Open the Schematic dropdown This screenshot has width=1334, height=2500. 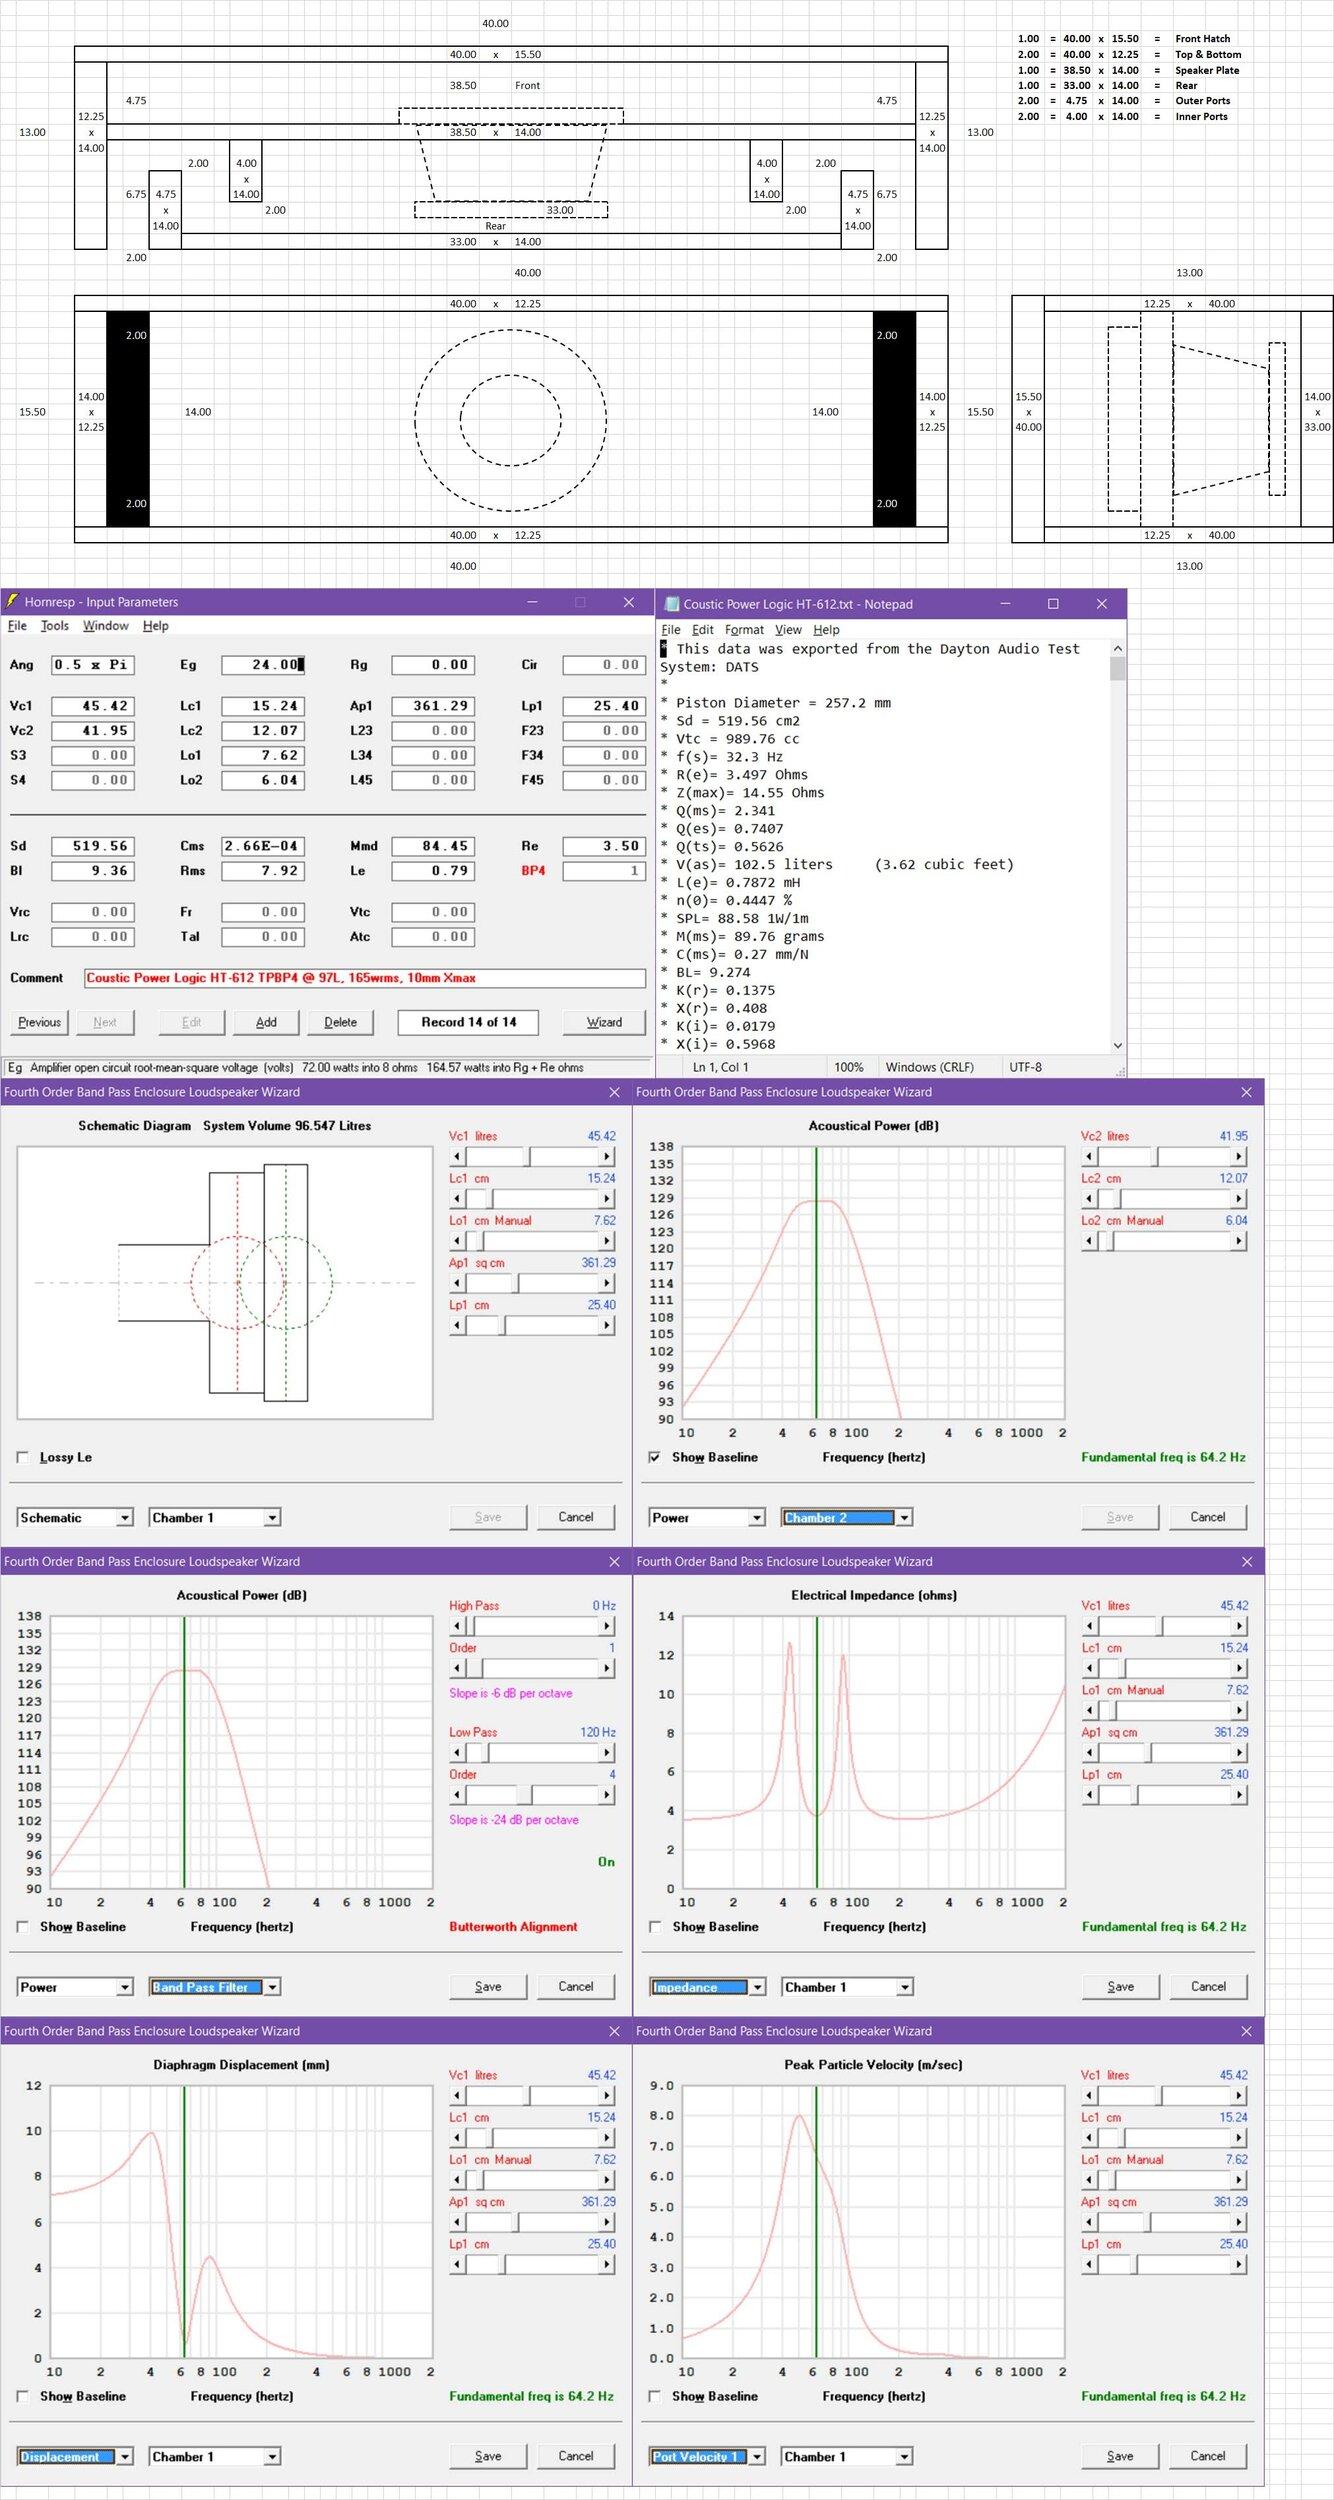125,1517
